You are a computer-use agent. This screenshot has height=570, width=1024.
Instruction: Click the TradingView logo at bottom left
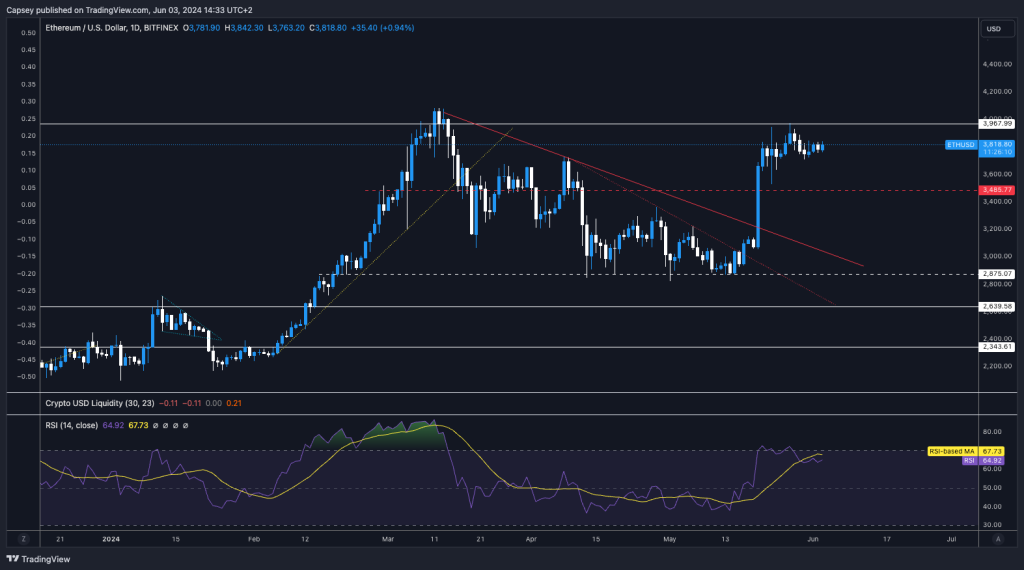coord(34,560)
